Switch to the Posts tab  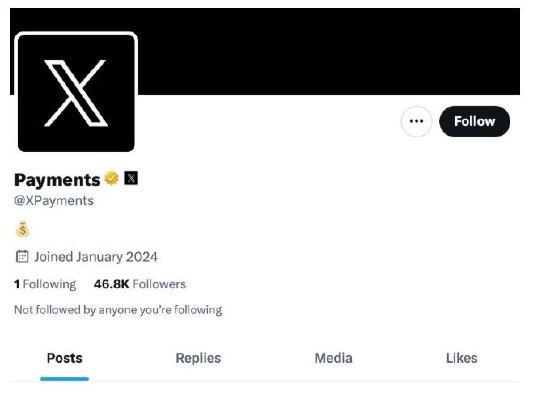pos(65,358)
